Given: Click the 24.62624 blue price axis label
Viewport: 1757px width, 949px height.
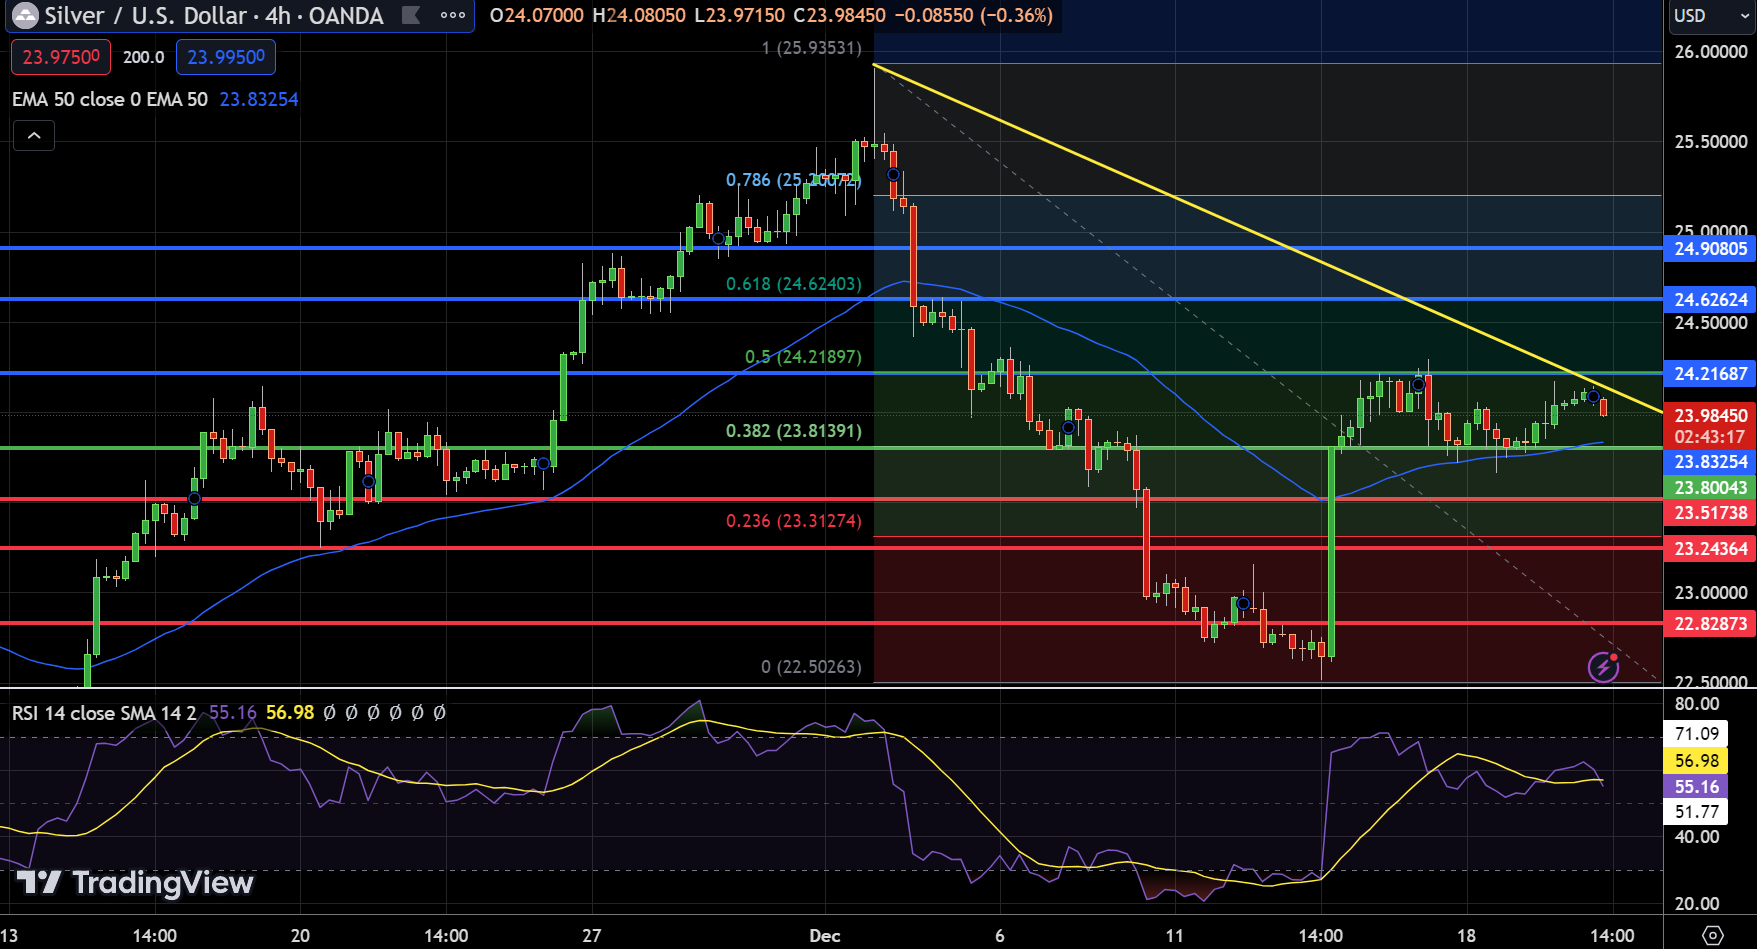Looking at the screenshot, I should (x=1710, y=300).
